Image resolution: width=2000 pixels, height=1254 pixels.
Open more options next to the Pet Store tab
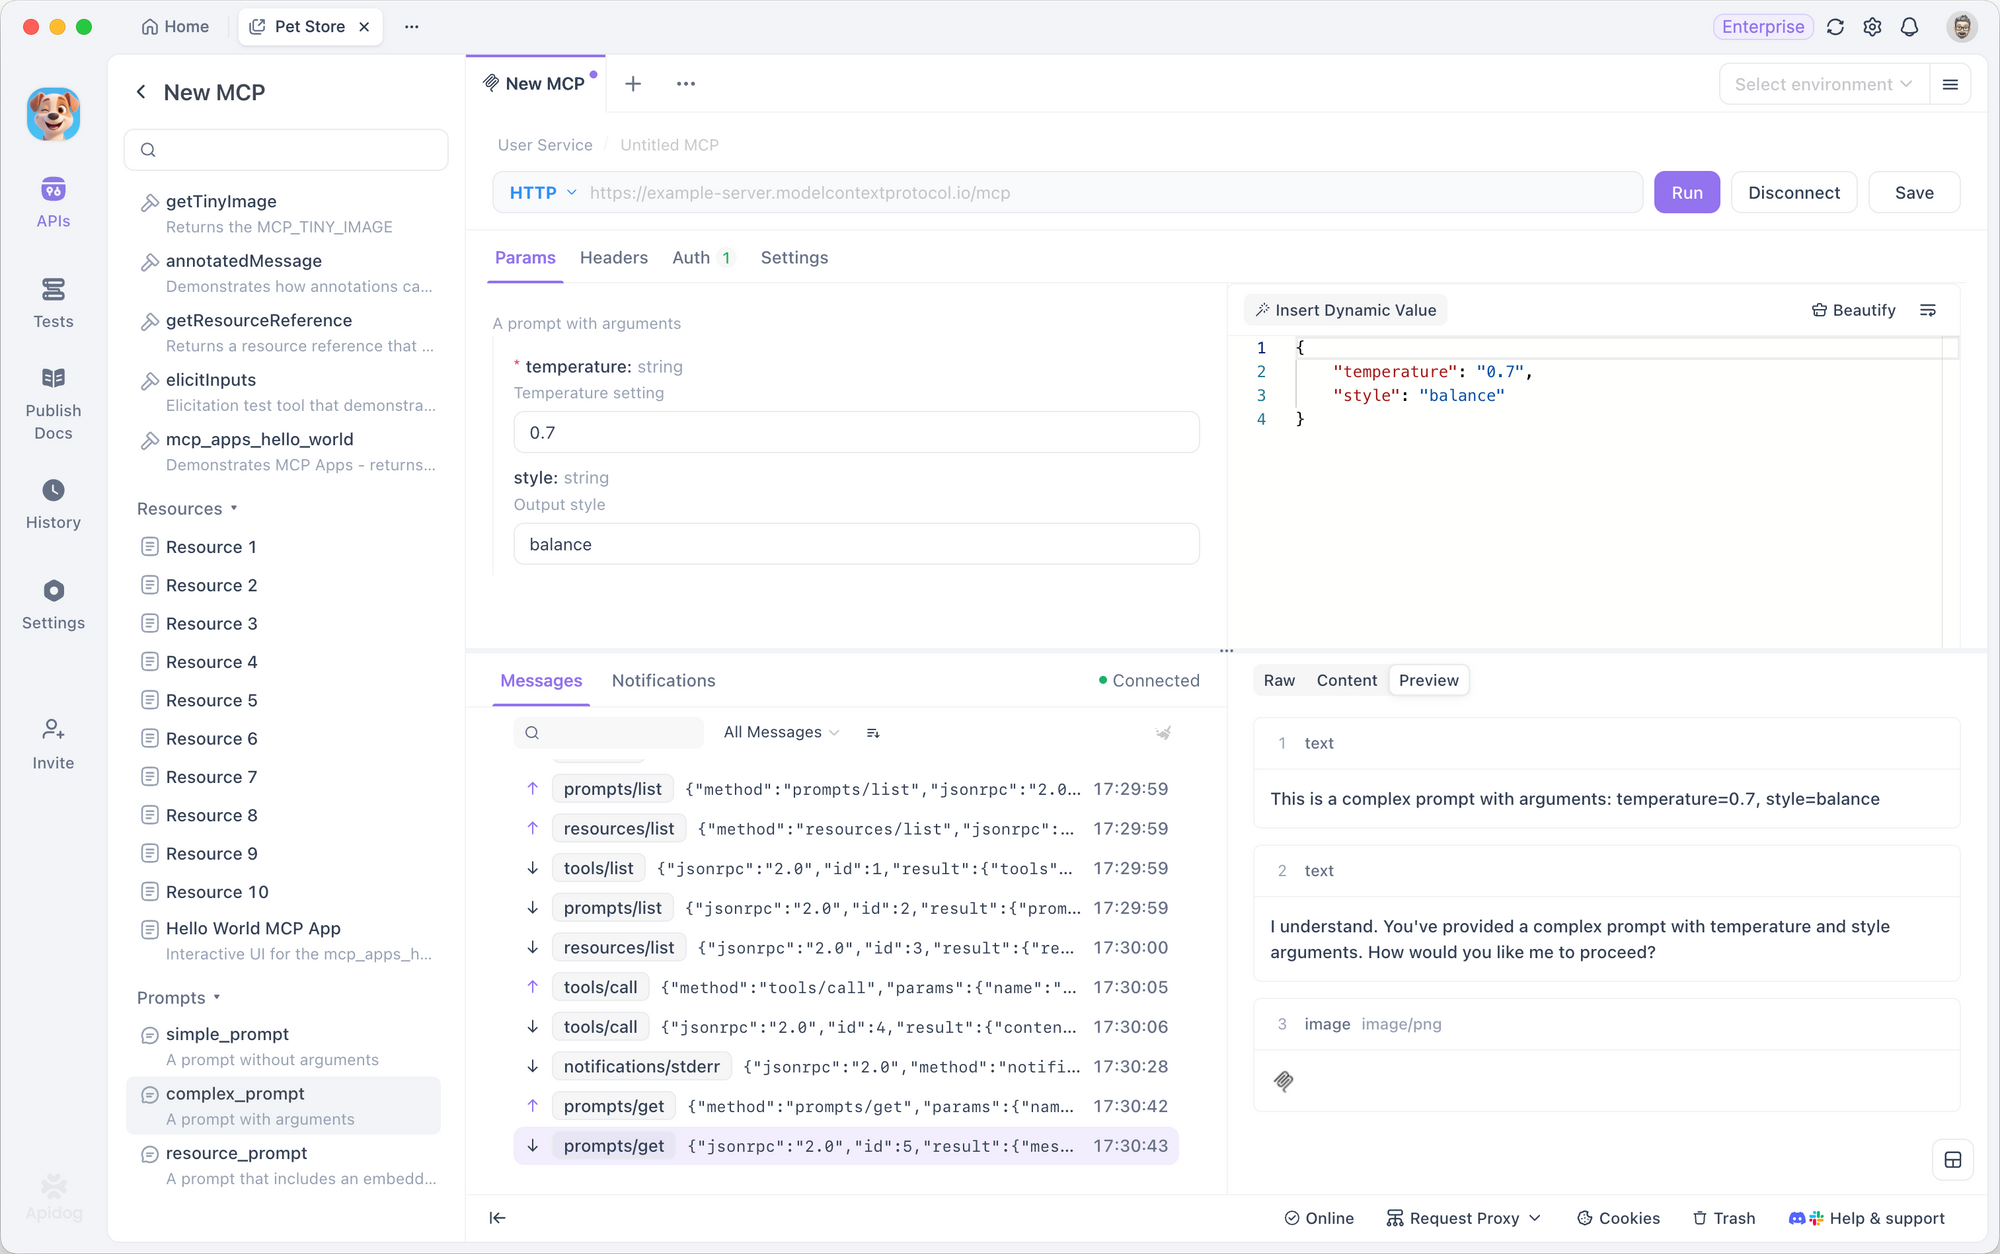coord(412,27)
